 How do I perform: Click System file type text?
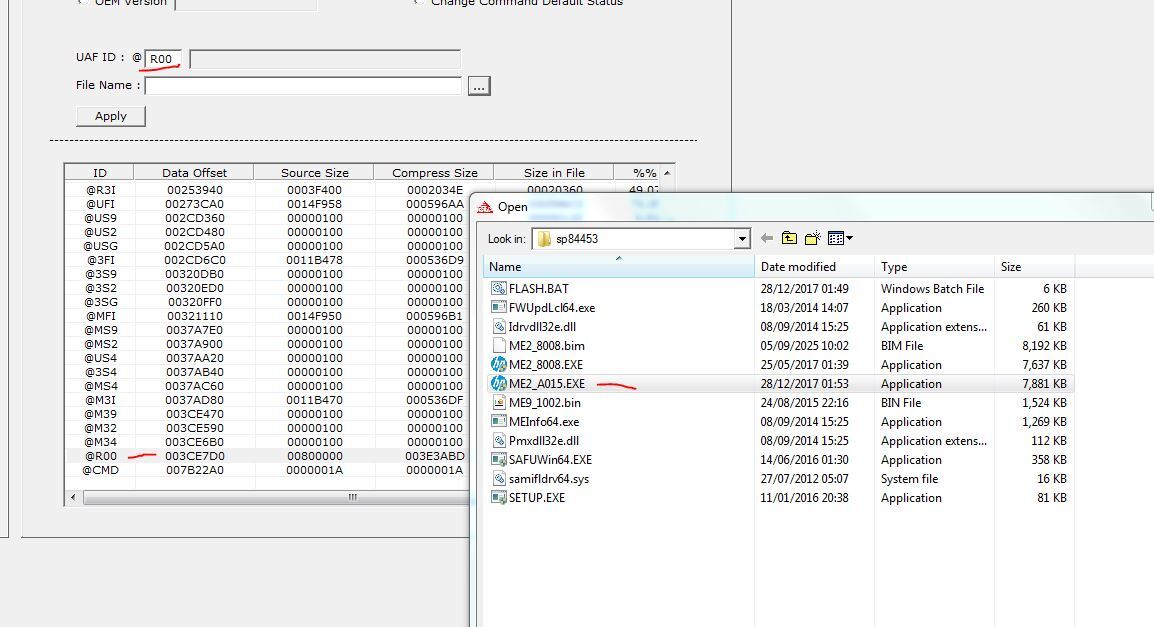pos(910,479)
